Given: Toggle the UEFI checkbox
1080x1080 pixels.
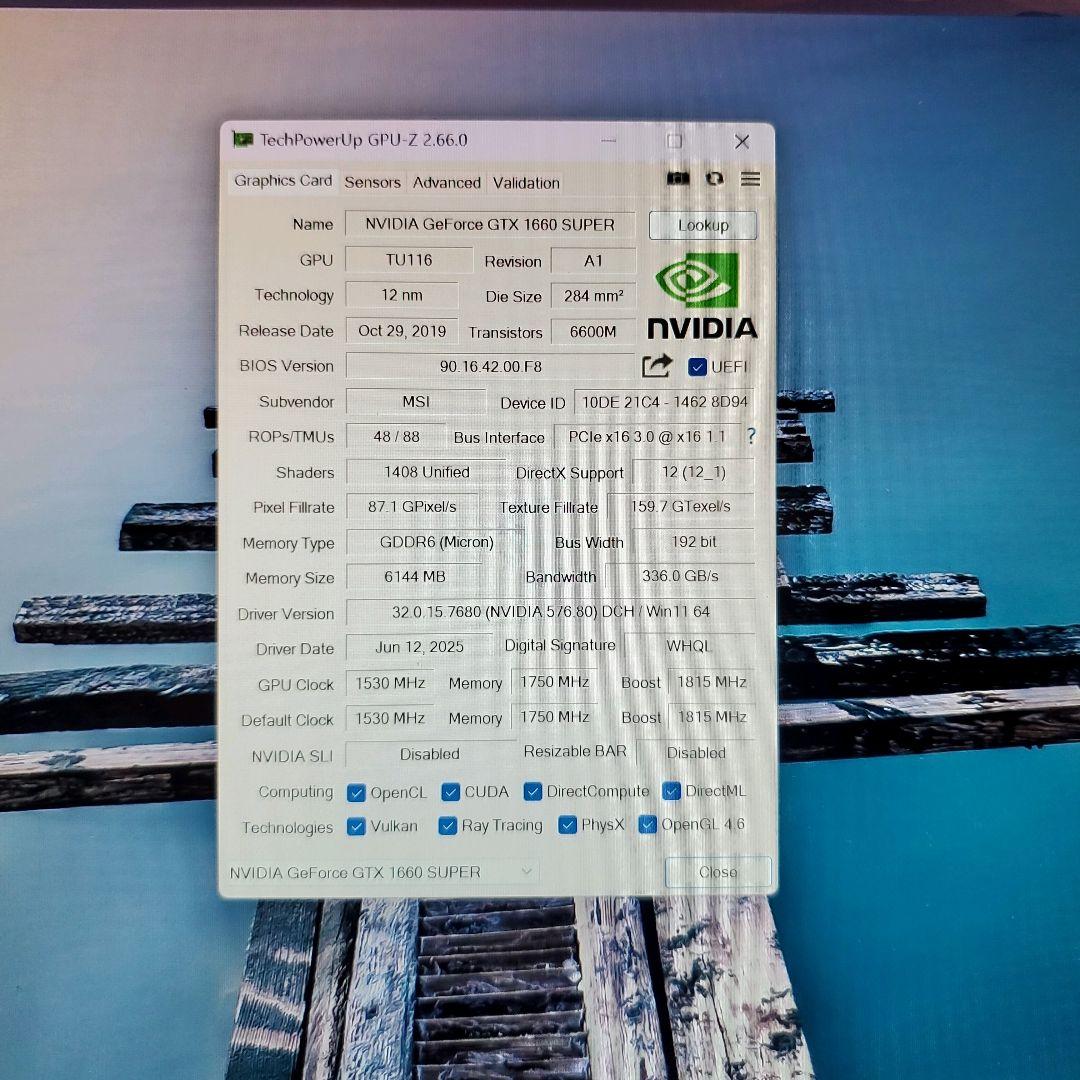Looking at the screenshot, I should click(x=697, y=366).
